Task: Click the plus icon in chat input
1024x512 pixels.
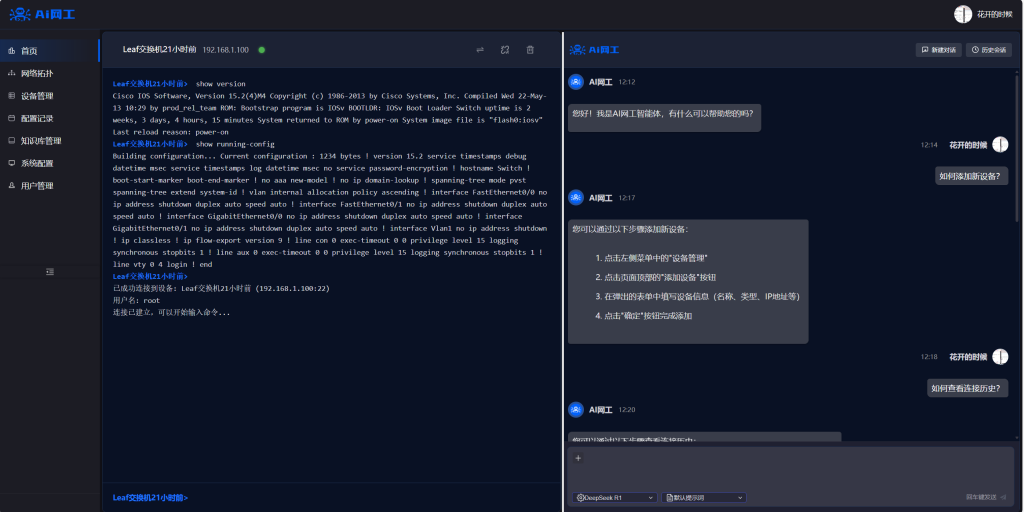Action: pyautogui.click(x=578, y=458)
